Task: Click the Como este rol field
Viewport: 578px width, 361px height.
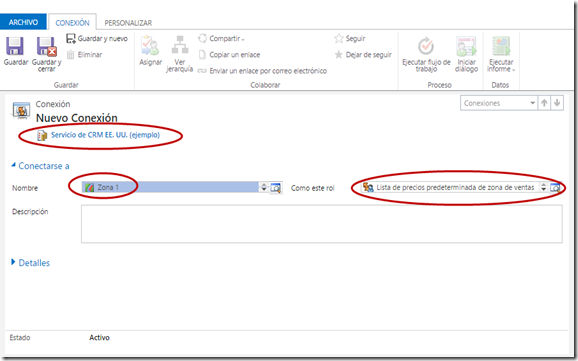Action: coord(449,187)
